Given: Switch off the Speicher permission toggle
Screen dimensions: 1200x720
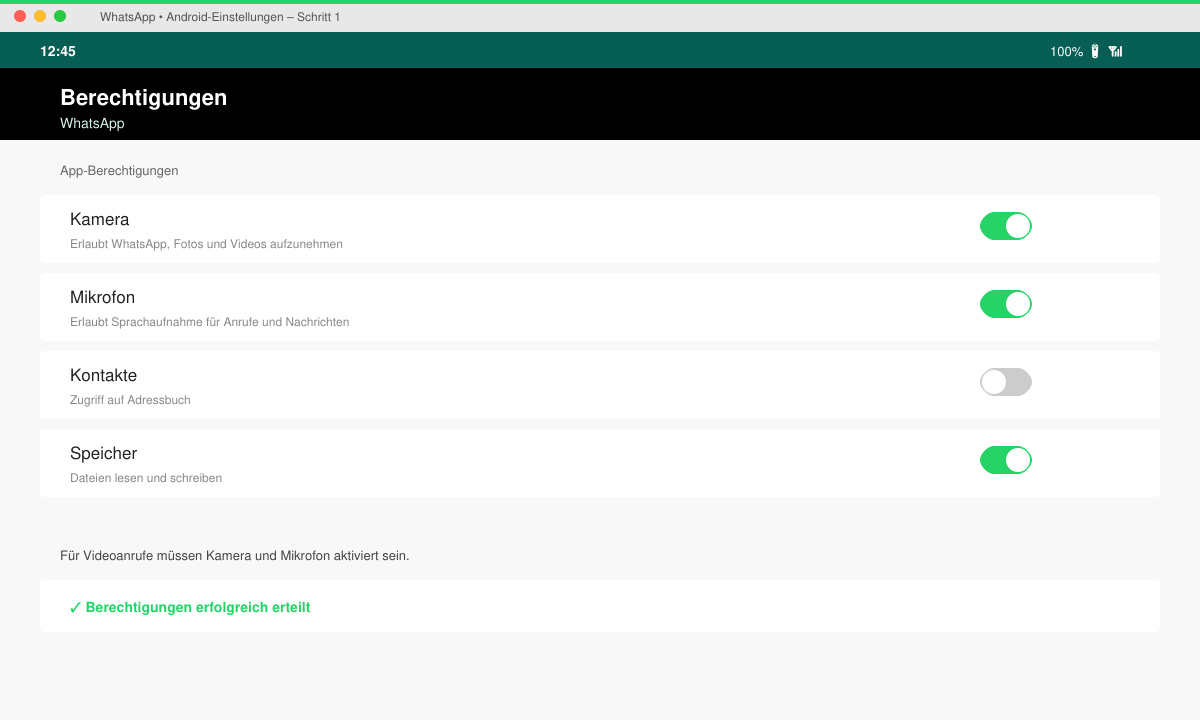Looking at the screenshot, I should click(x=1005, y=460).
